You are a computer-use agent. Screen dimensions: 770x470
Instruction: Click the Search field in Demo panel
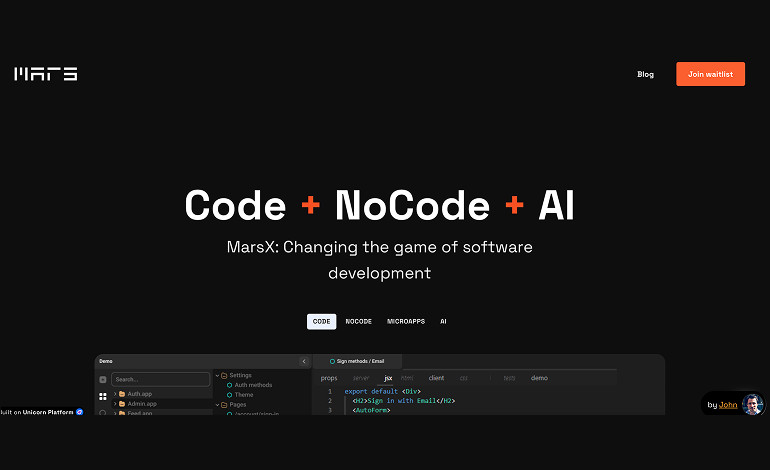(x=160, y=380)
